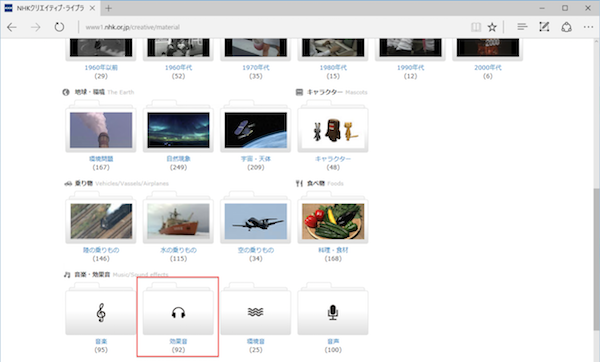
Task: Follow the 1960年代 link
Action: tap(178, 67)
